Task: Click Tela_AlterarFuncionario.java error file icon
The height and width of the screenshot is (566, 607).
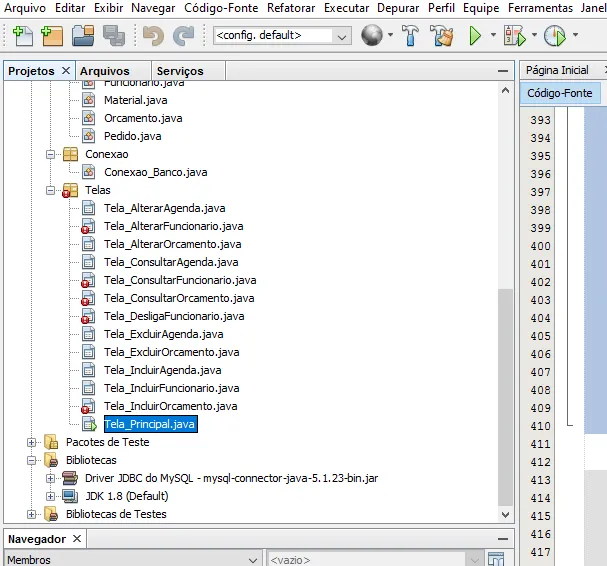Action: [x=88, y=226]
